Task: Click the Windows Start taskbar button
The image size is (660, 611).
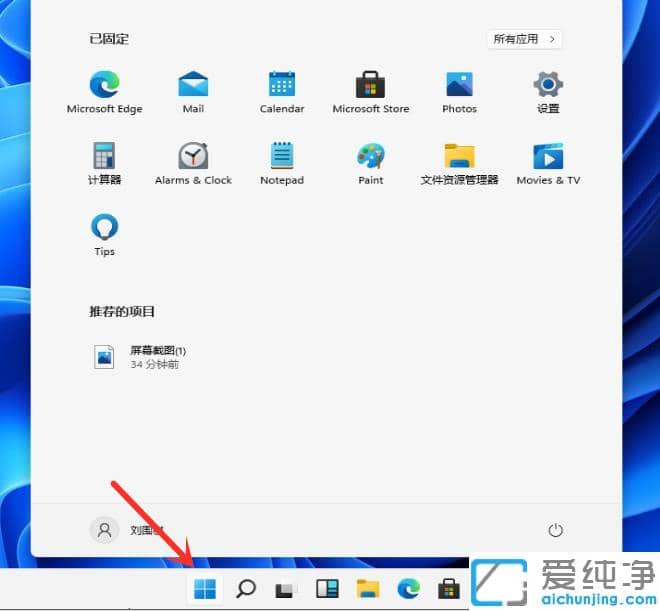Action: point(205,588)
